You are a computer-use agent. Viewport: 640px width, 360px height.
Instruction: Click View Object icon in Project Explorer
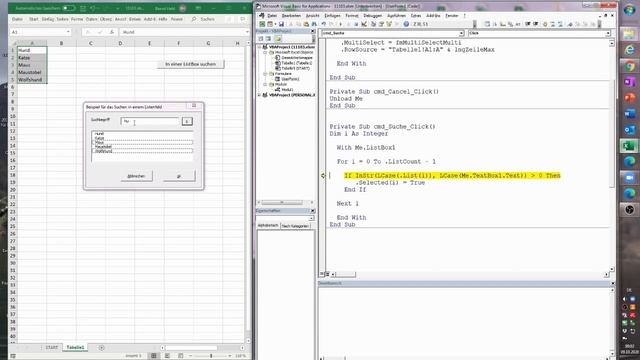[268, 38]
